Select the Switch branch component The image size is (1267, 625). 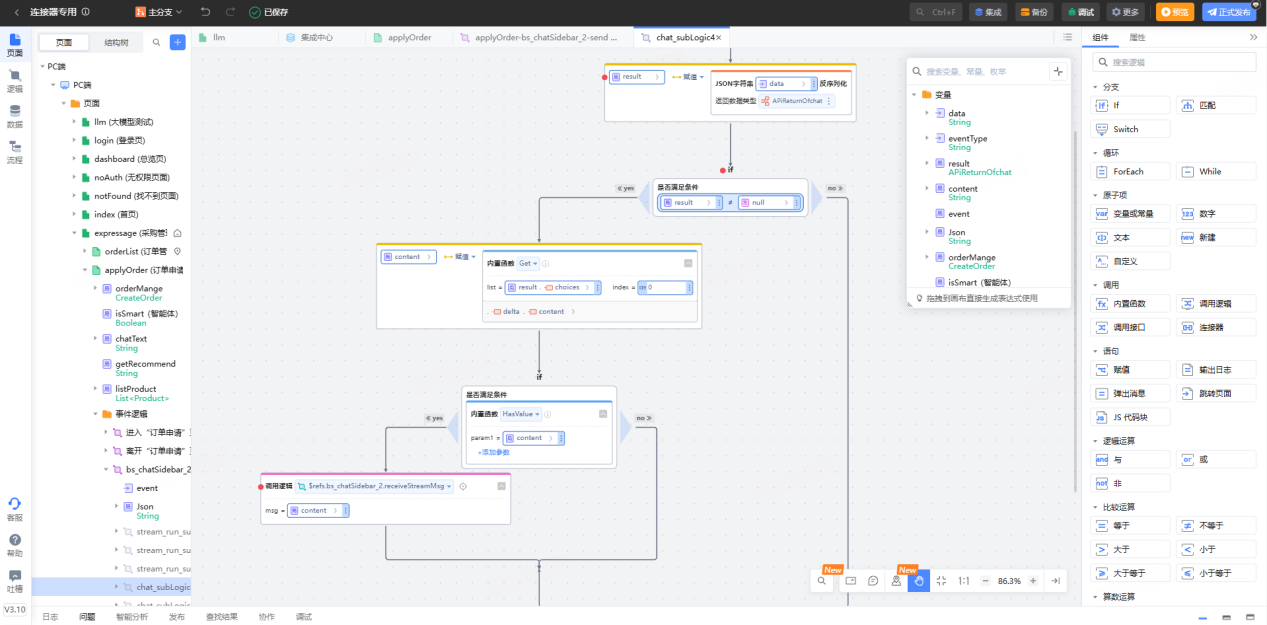click(1130, 129)
